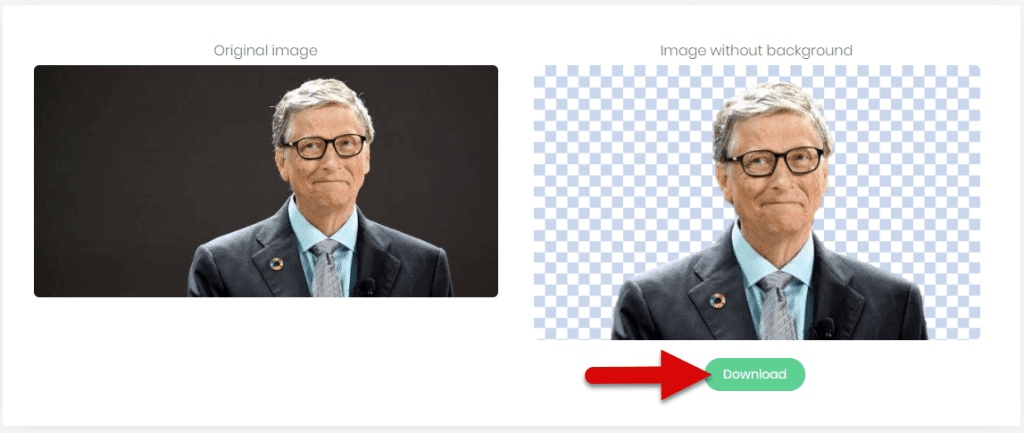Open the image without background preview
This screenshot has height=433, width=1024.
click(x=756, y=202)
